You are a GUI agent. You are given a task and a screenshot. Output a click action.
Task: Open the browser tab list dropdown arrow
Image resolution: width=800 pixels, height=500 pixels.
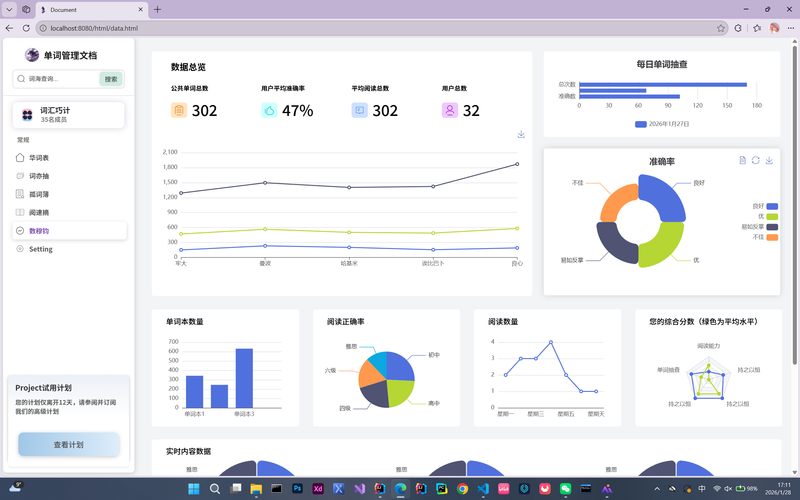point(11,9)
